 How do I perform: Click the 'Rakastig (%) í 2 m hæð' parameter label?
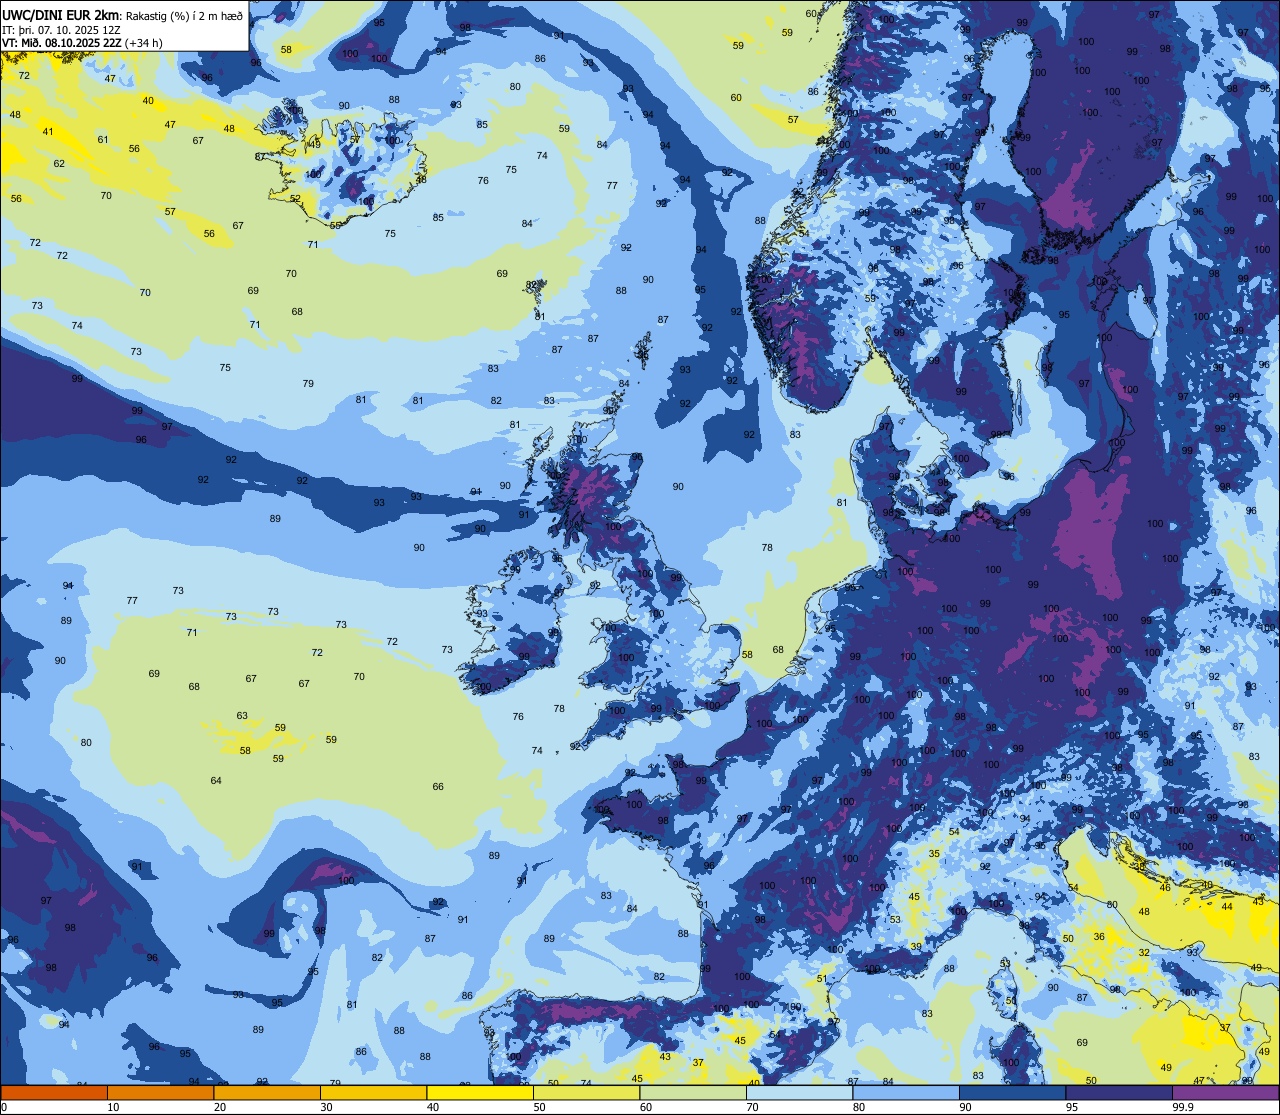[183, 15]
